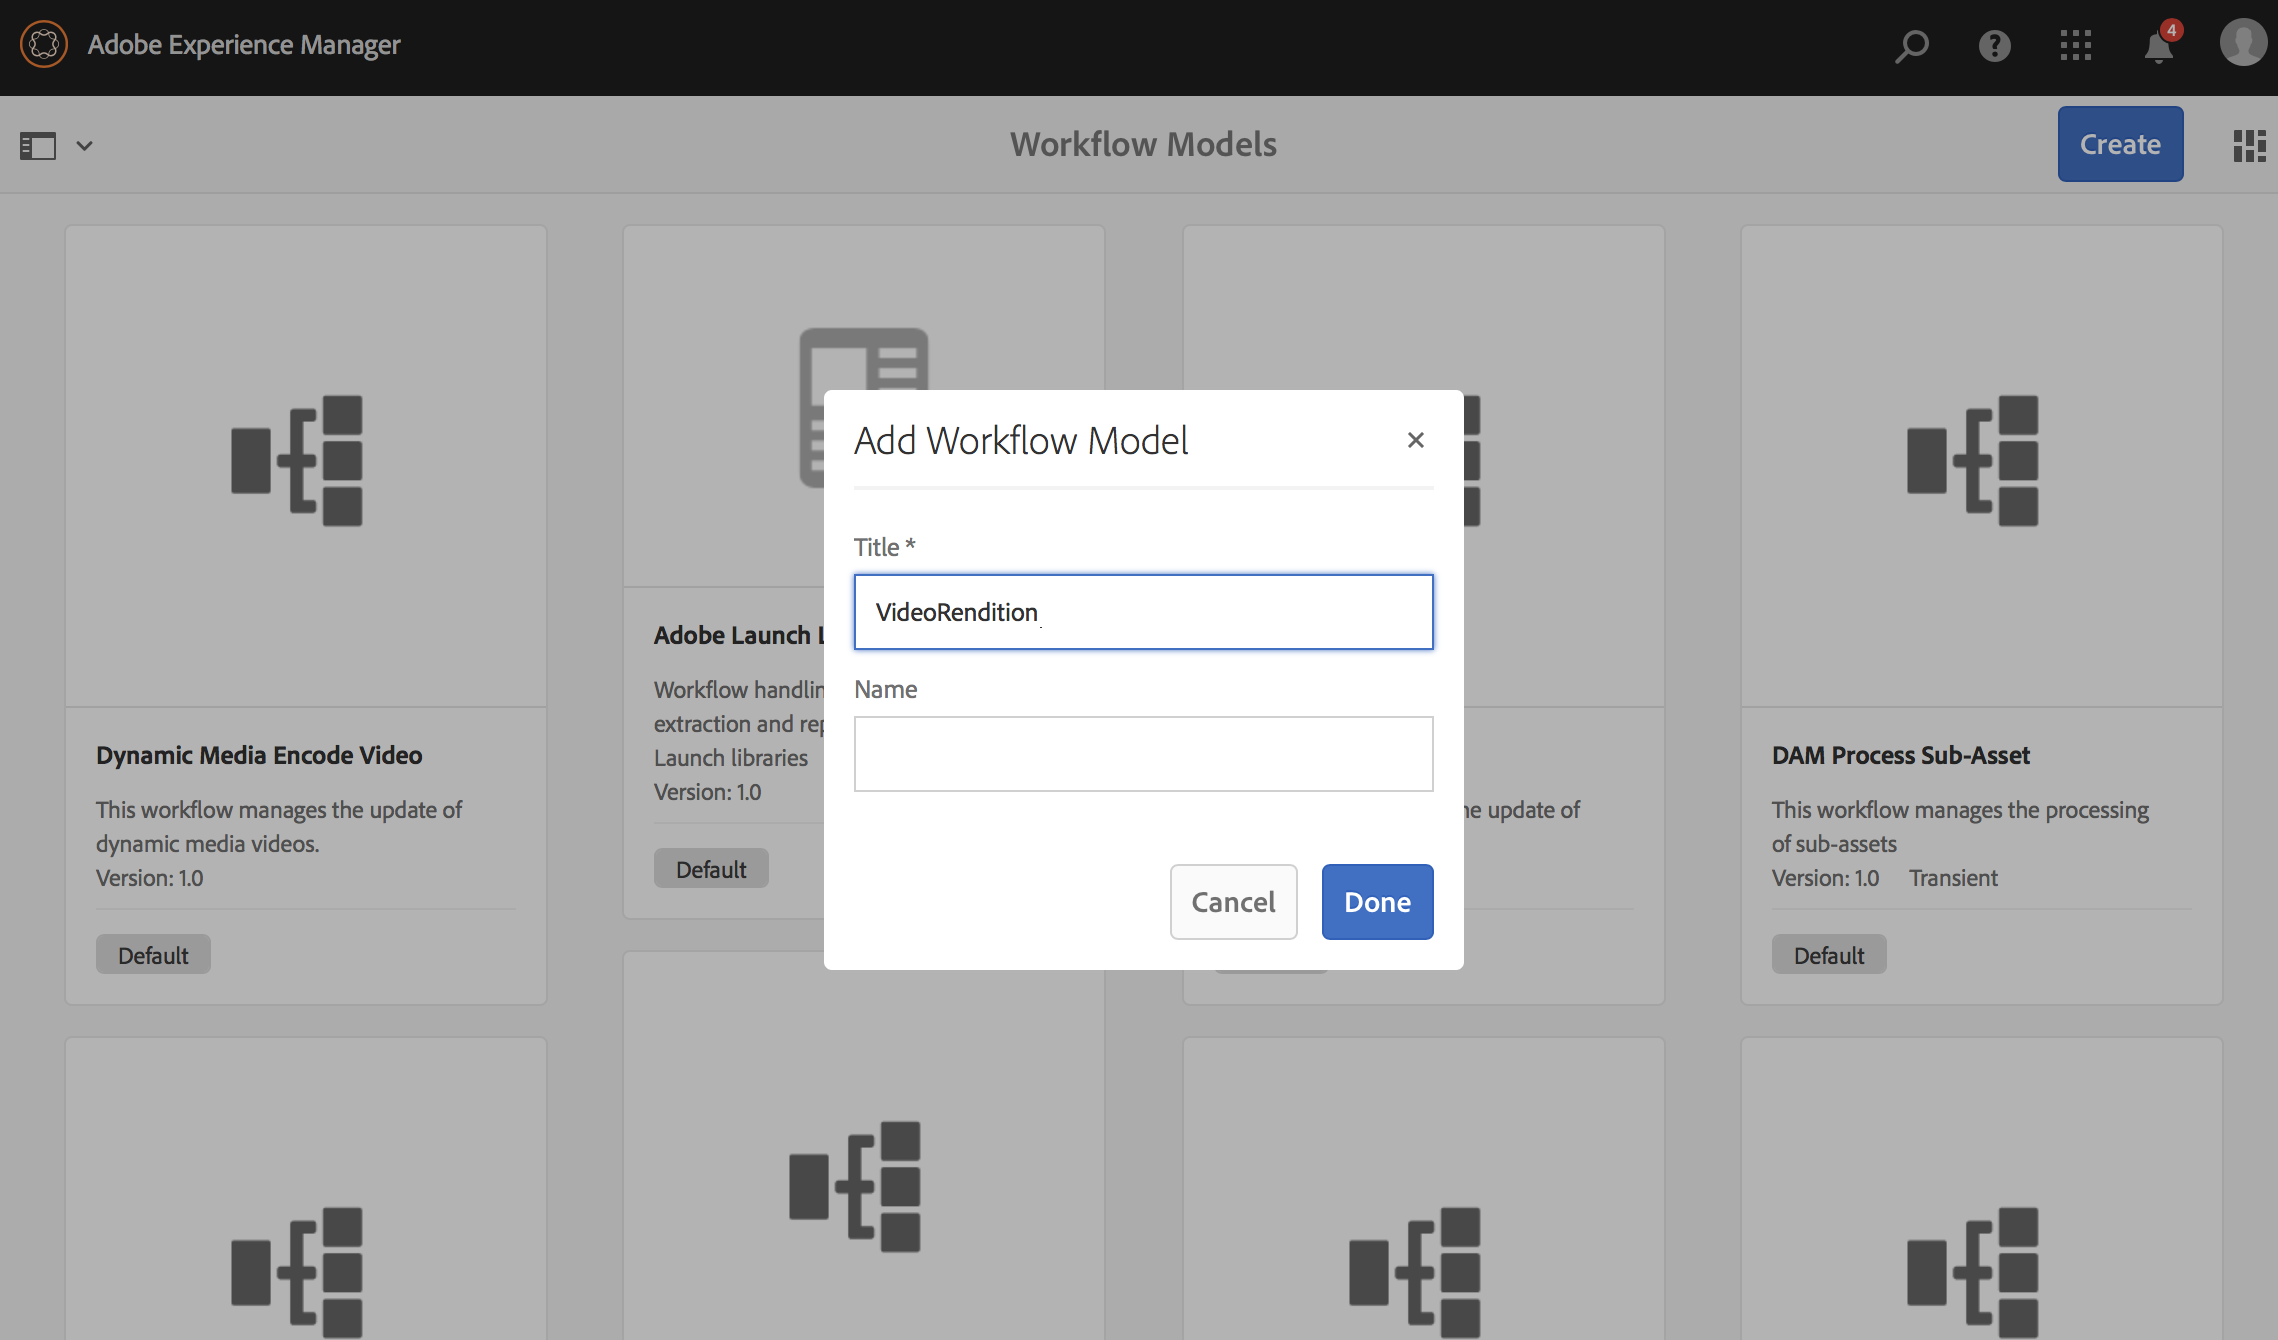Click Default tag on Dynamic Media card
The height and width of the screenshot is (1340, 2278).
pyautogui.click(x=153, y=955)
